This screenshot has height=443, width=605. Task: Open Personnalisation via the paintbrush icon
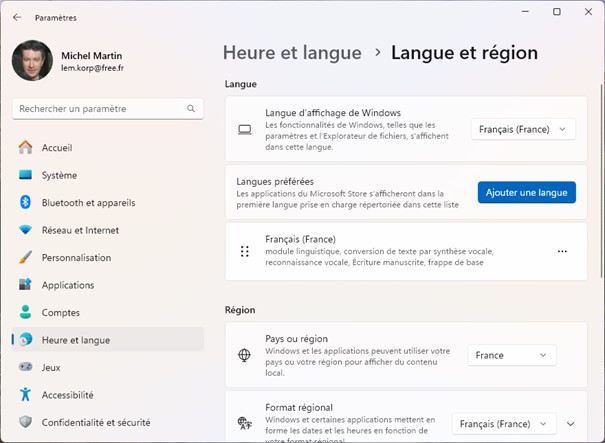[25, 258]
